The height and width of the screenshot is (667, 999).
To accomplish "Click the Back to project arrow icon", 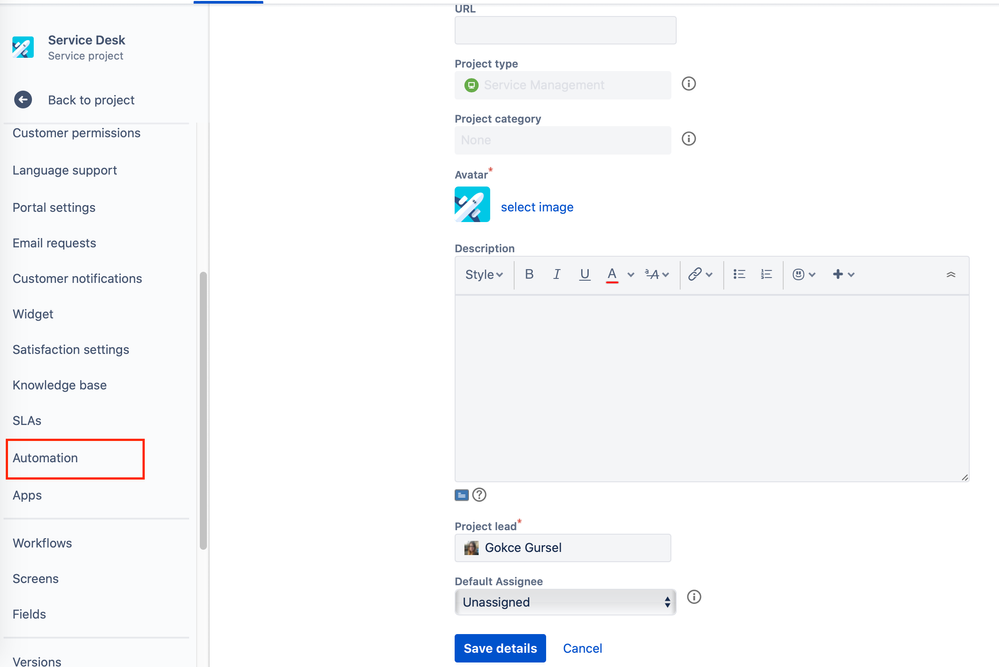I will point(23,99).
